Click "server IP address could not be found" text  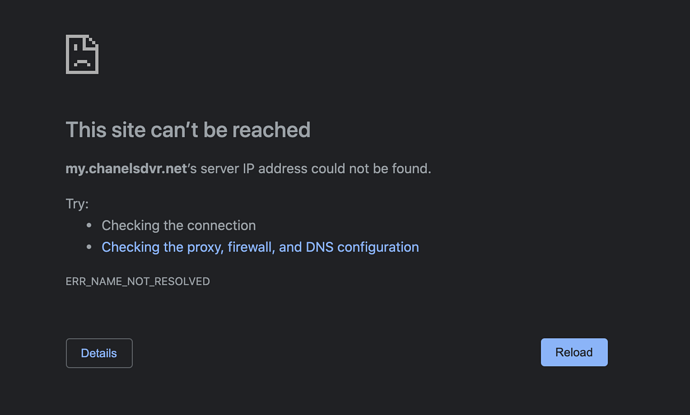[316, 169]
